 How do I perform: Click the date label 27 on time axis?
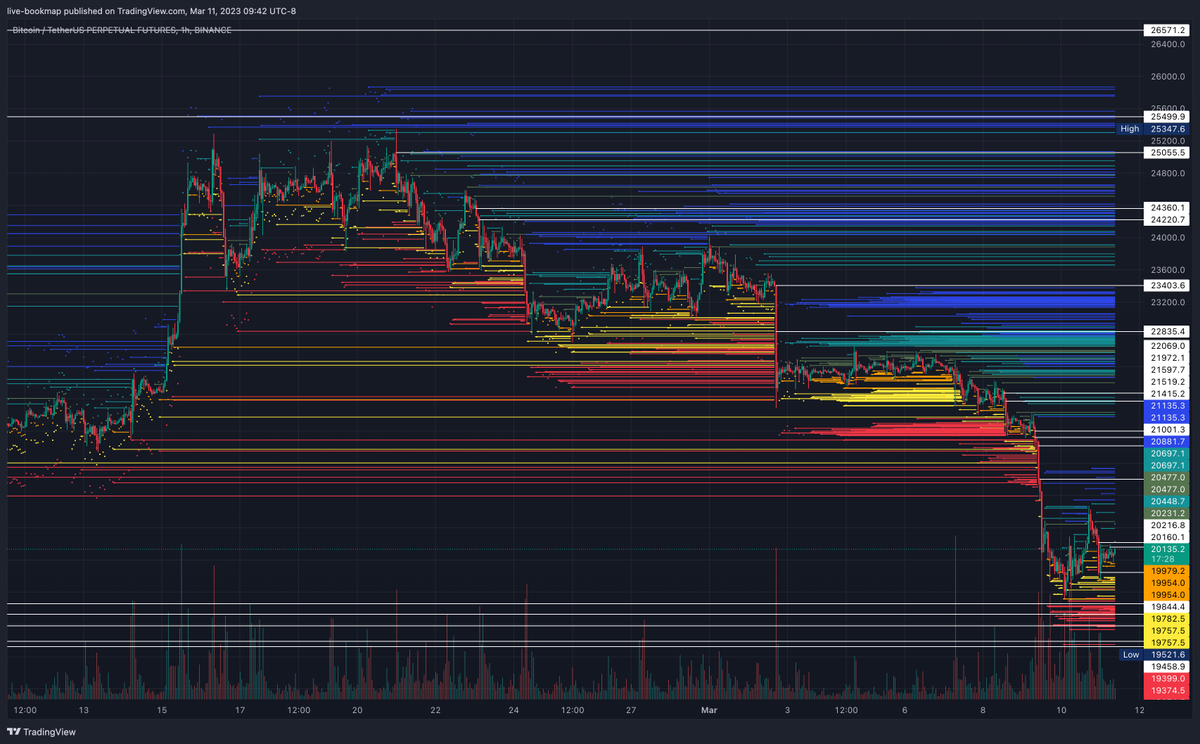[x=631, y=711]
